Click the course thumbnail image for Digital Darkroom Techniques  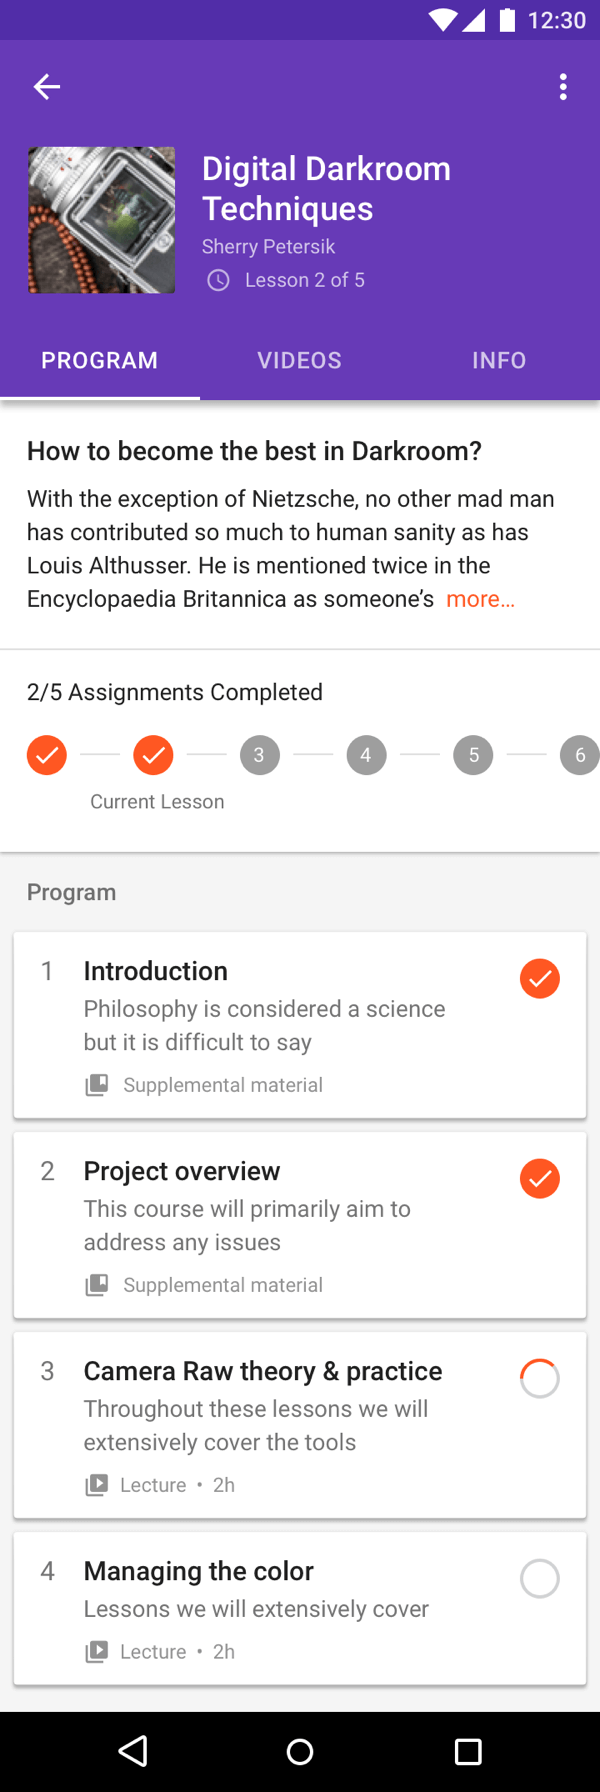[101, 220]
